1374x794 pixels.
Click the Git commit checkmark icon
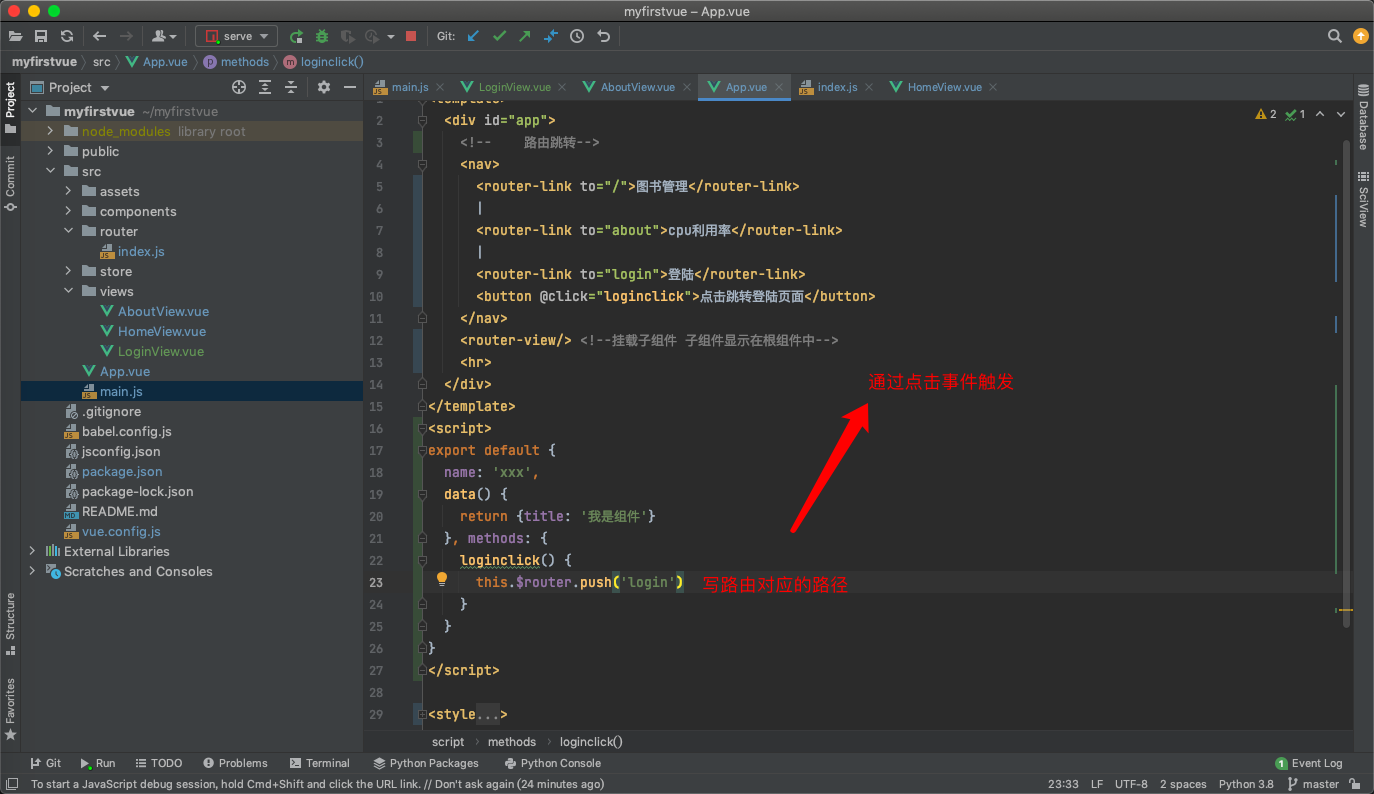(499, 36)
